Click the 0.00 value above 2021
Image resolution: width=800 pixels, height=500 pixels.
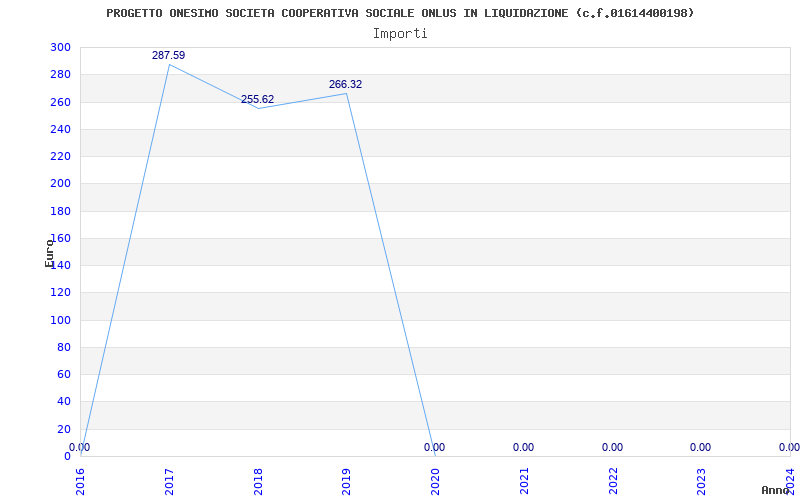pyautogui.click(x=523, y=447)
